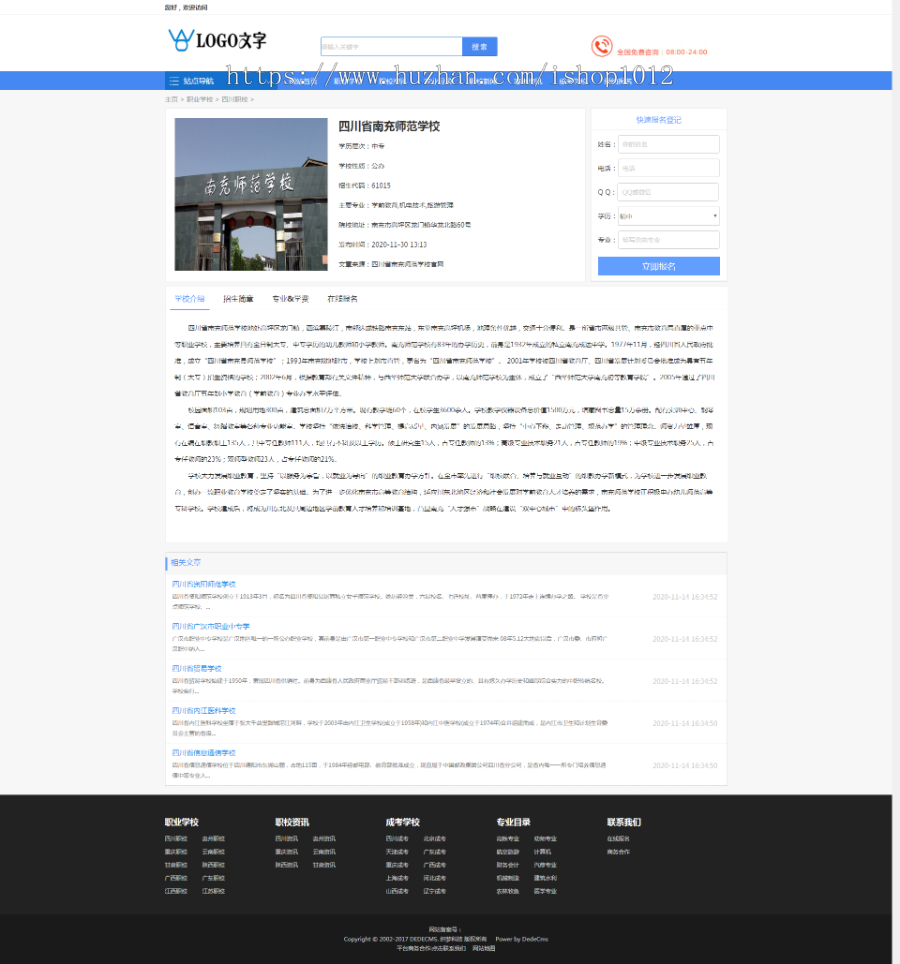Click 辽宁成考 in the footer
The height and width of the screenshot is (964, 900).
click(x=435, y=891)
